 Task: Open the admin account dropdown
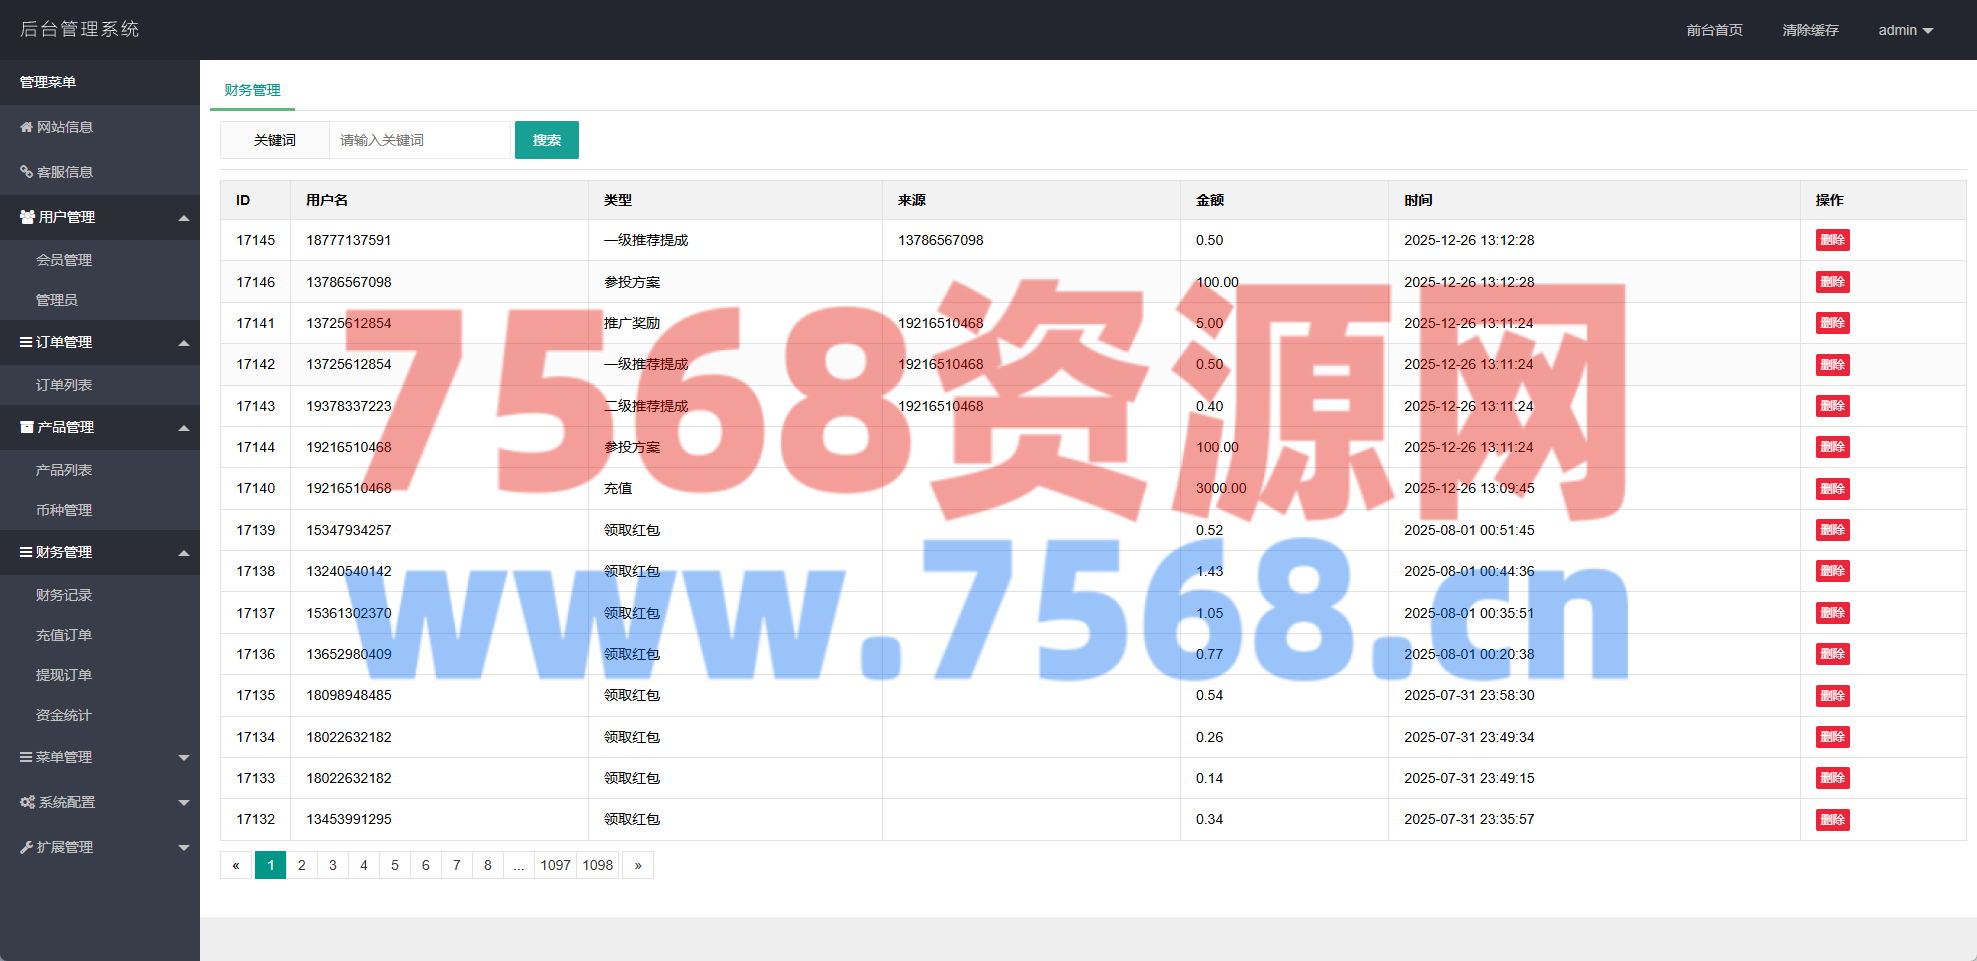(1905, 30)
